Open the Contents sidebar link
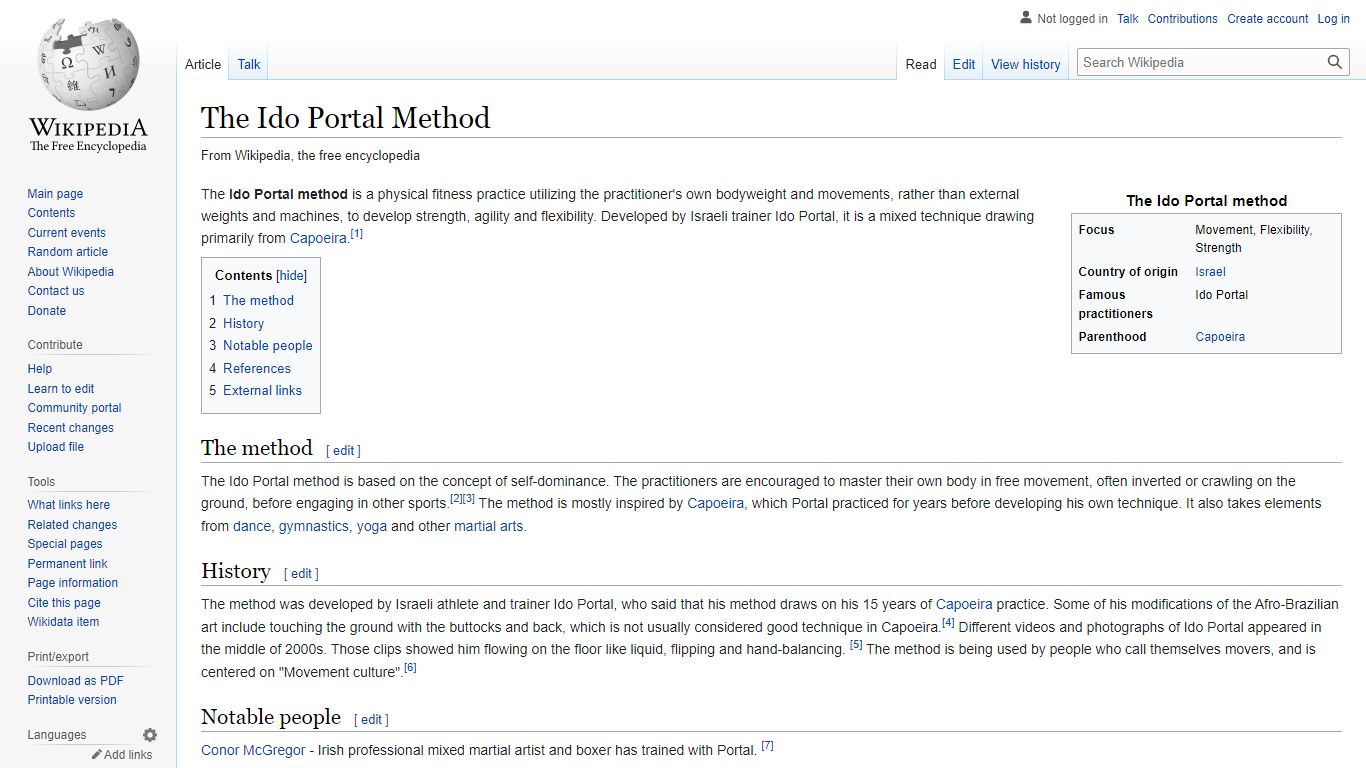1366x768 pixels. [x=51, y=213]
